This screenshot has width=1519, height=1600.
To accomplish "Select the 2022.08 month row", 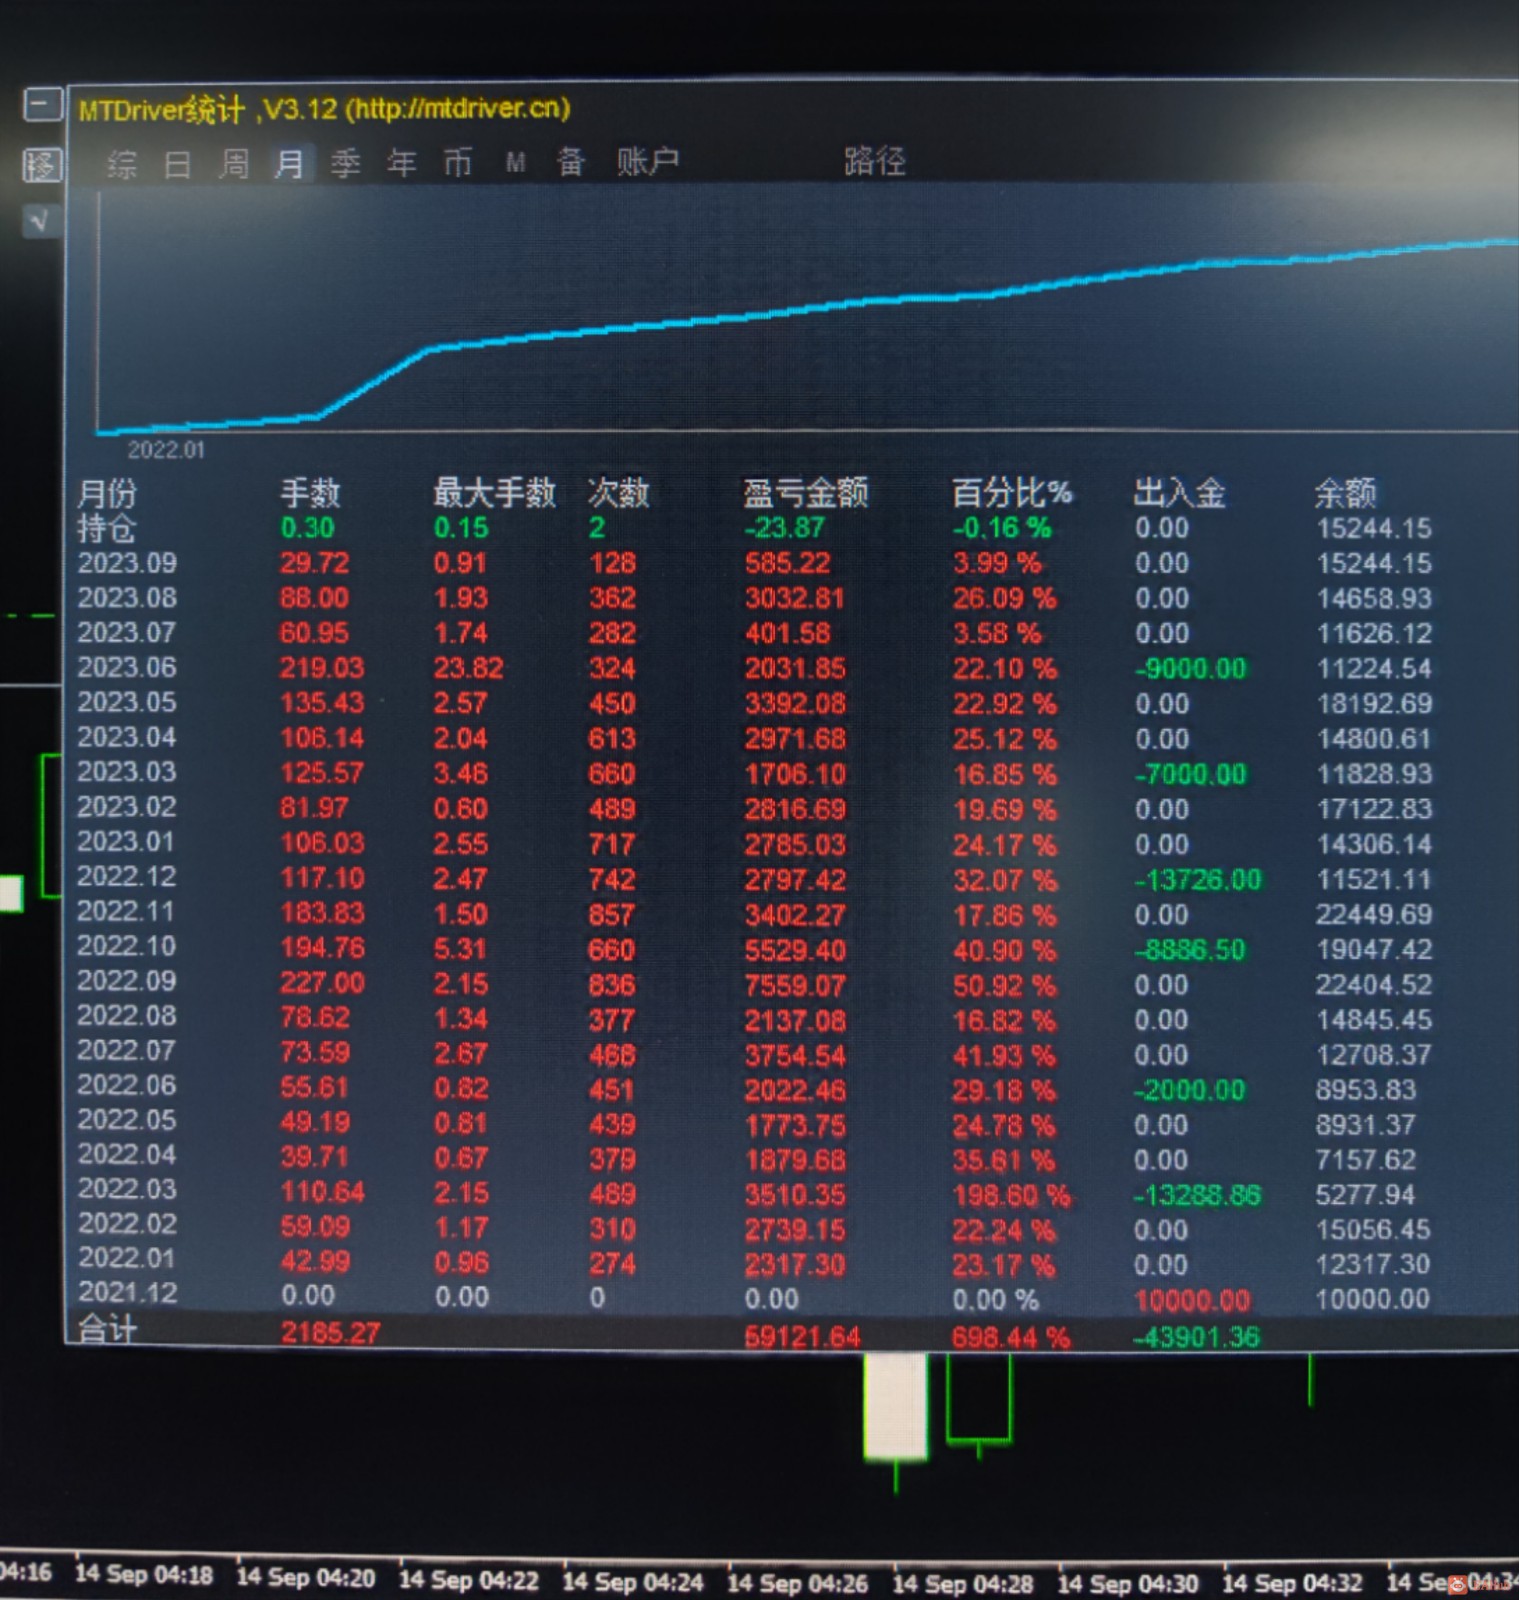I will [x=755, y=1018].
